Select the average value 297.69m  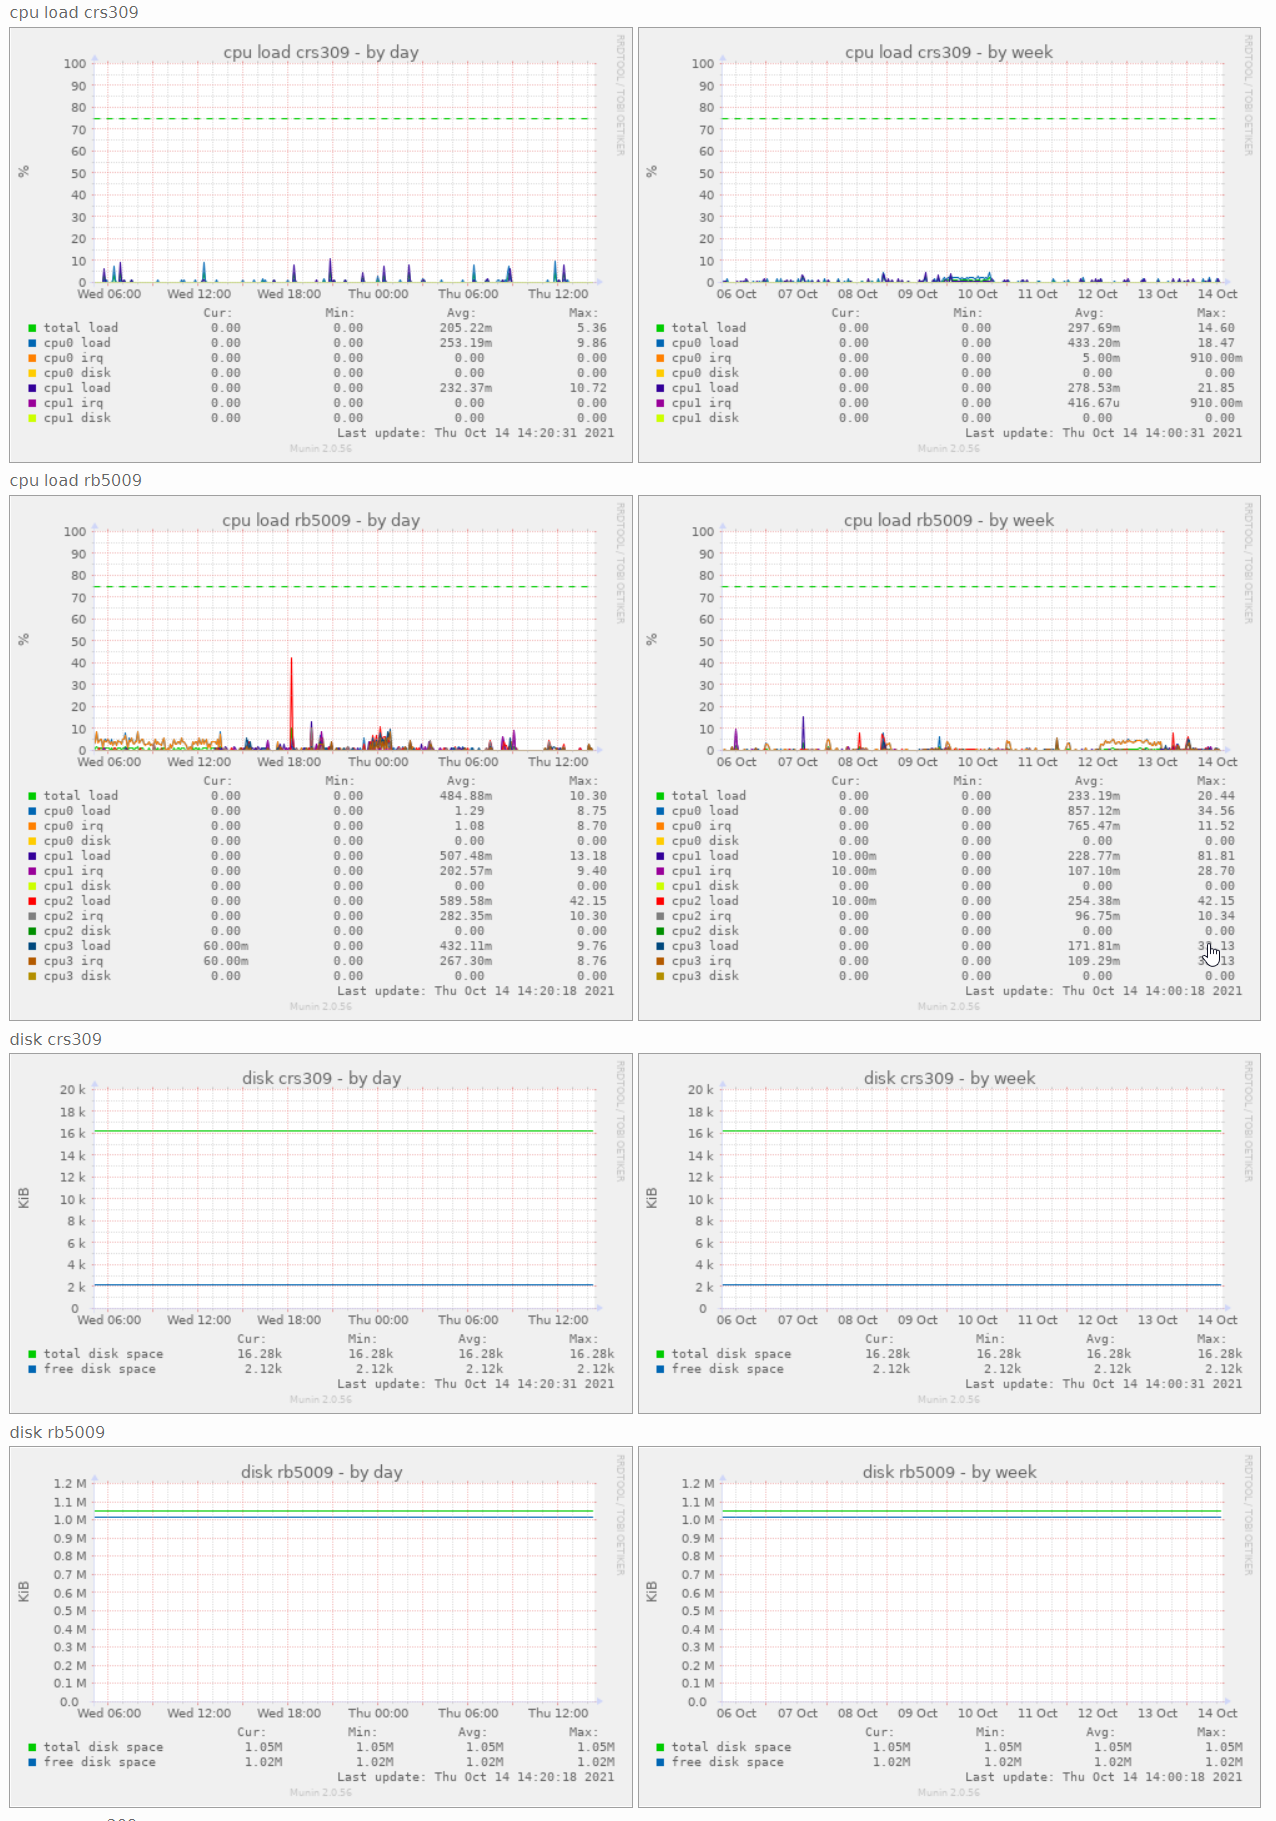1093,328
